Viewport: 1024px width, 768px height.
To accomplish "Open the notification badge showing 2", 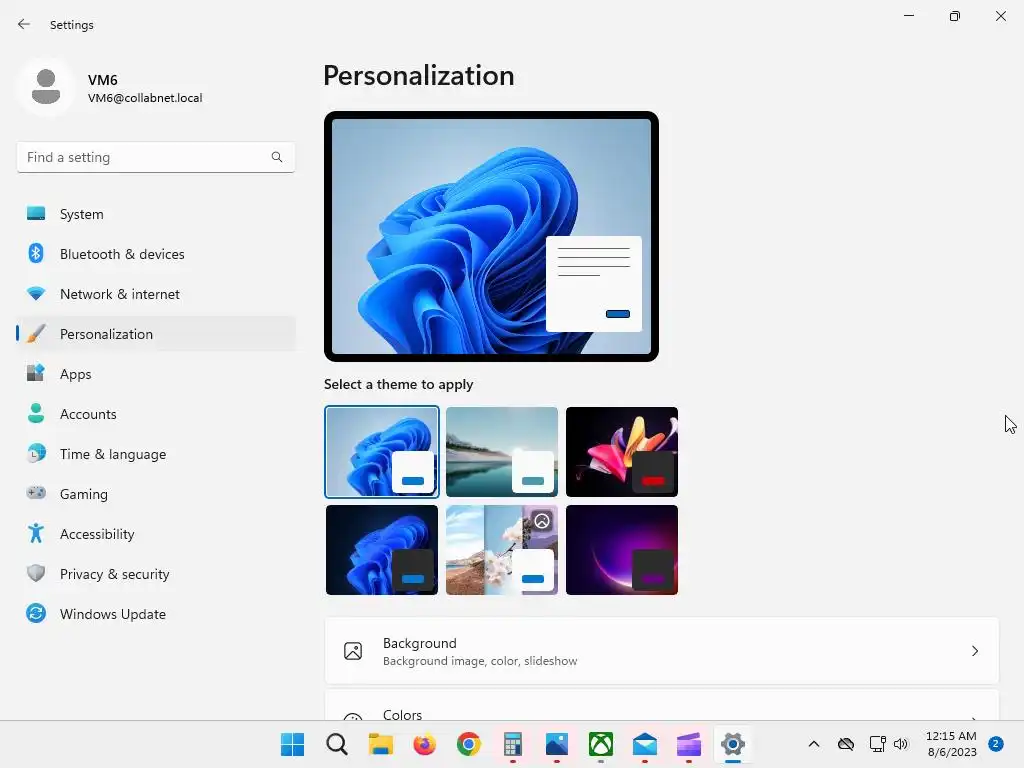I will point(995,744).
